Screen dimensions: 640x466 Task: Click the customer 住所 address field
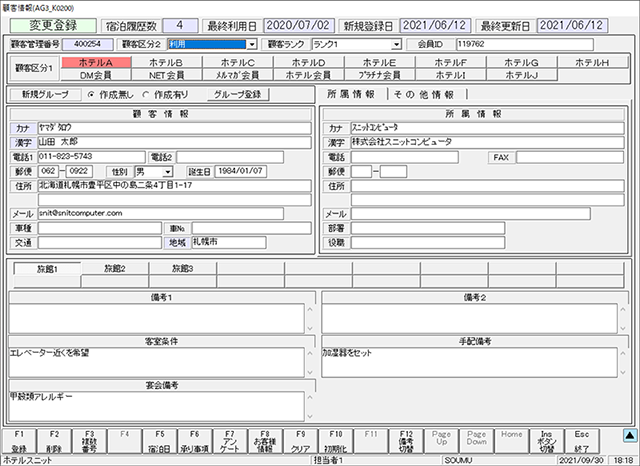tap(175, 186)
